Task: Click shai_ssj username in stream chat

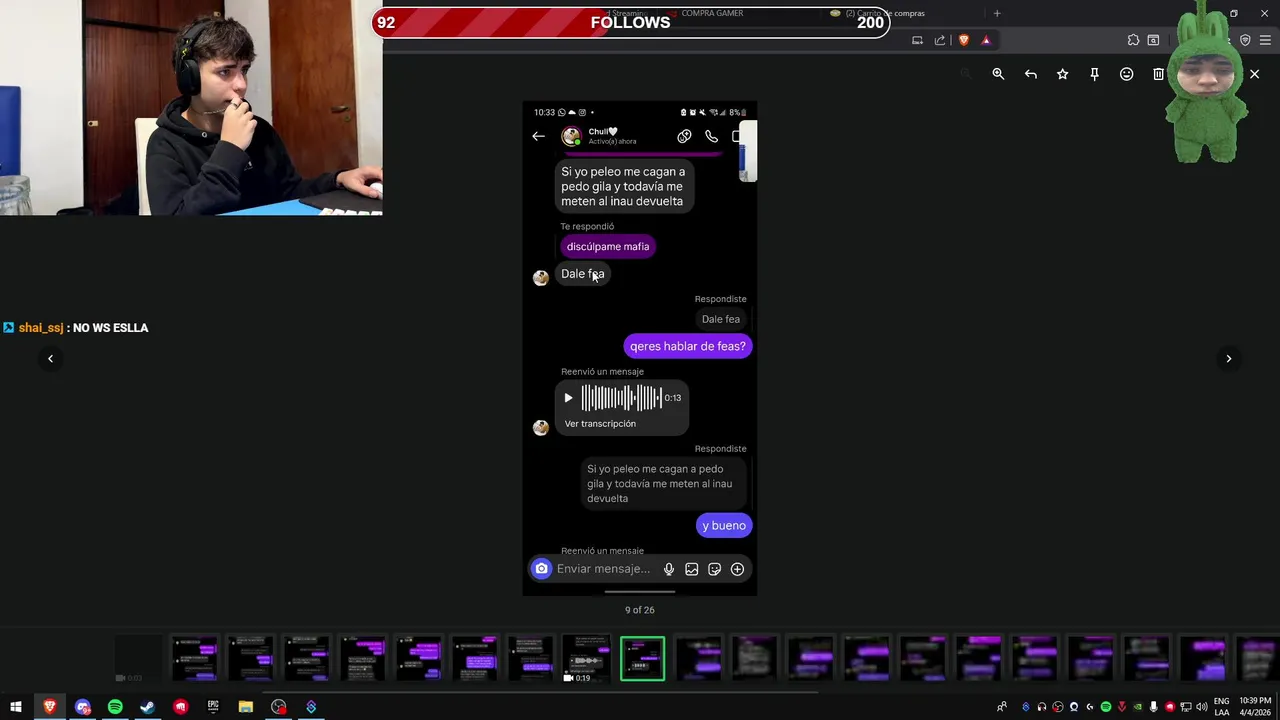Action: tap(41, 328)
